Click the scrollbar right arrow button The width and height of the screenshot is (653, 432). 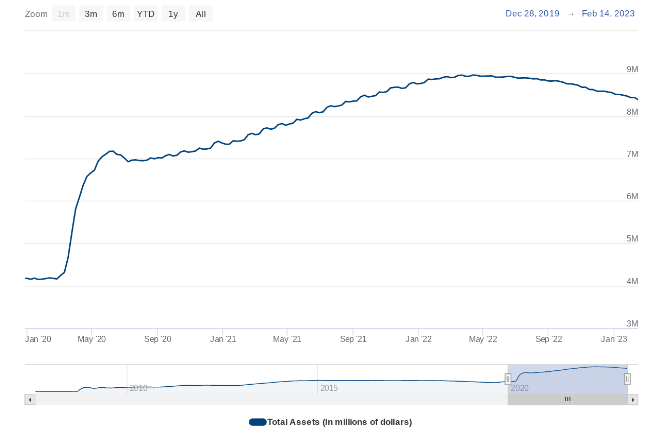[633, 399]
